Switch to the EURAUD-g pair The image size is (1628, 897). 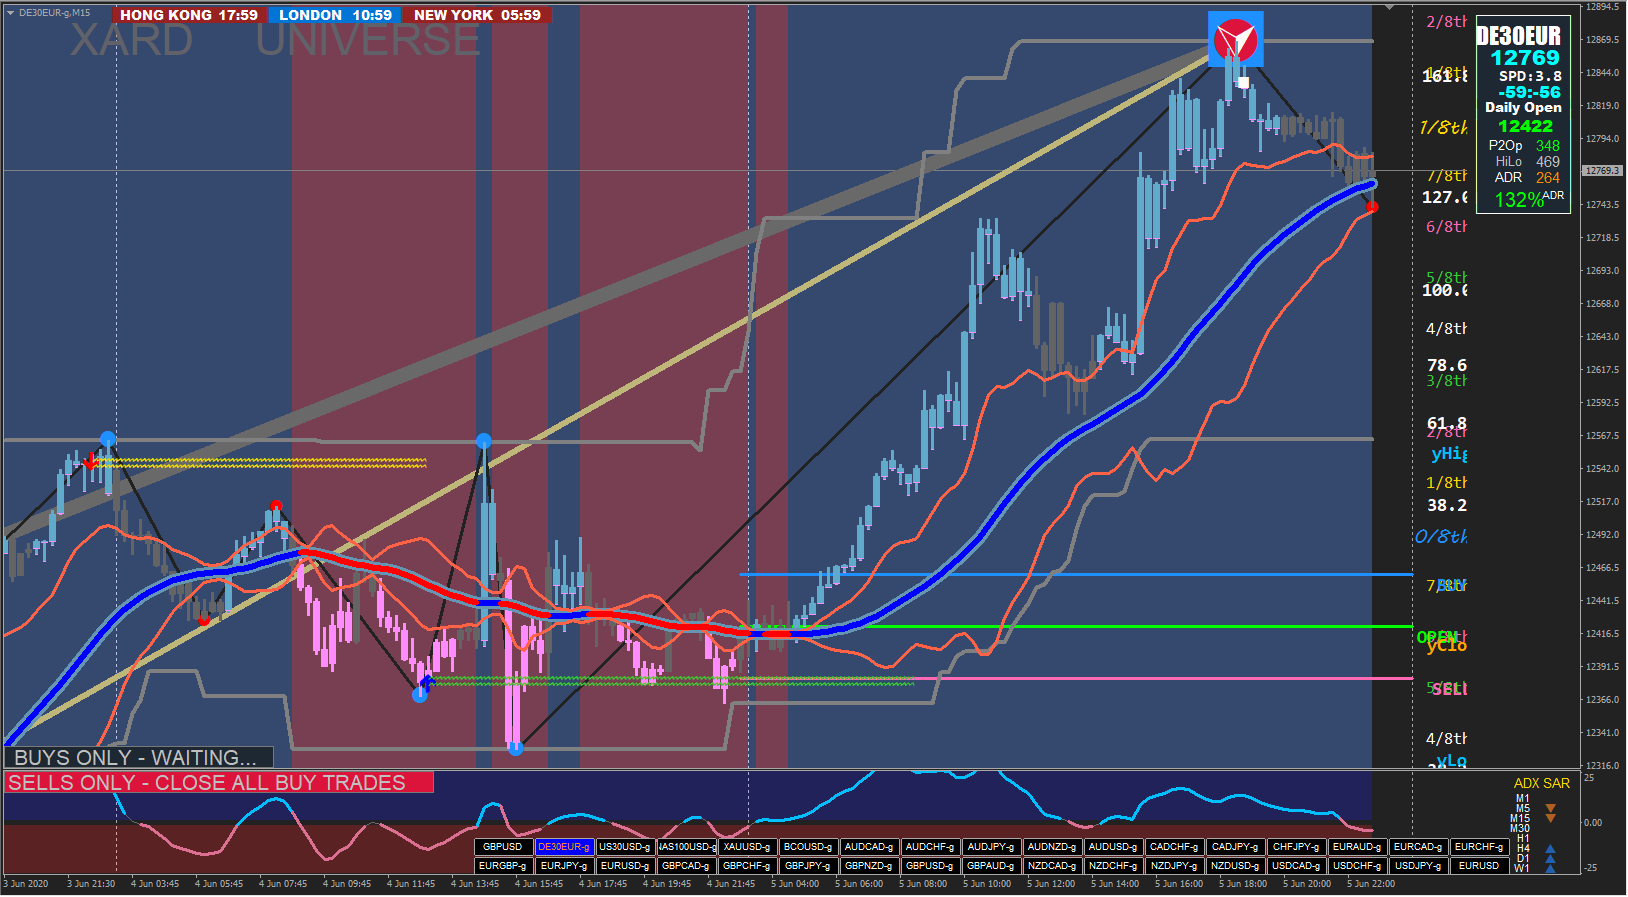pos(1357,847)
